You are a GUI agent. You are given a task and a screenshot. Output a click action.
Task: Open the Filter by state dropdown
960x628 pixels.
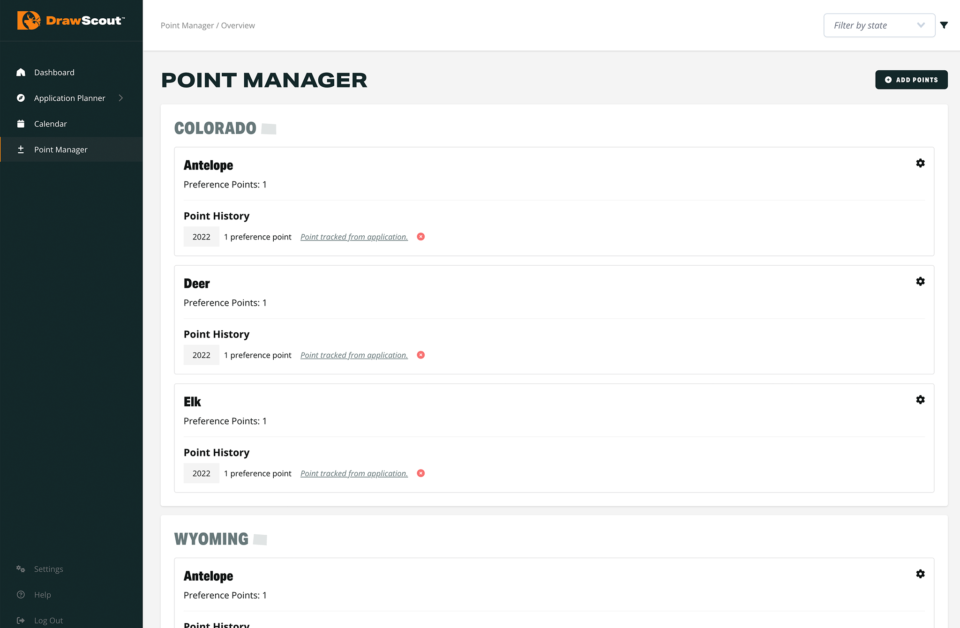coord(879,25)
